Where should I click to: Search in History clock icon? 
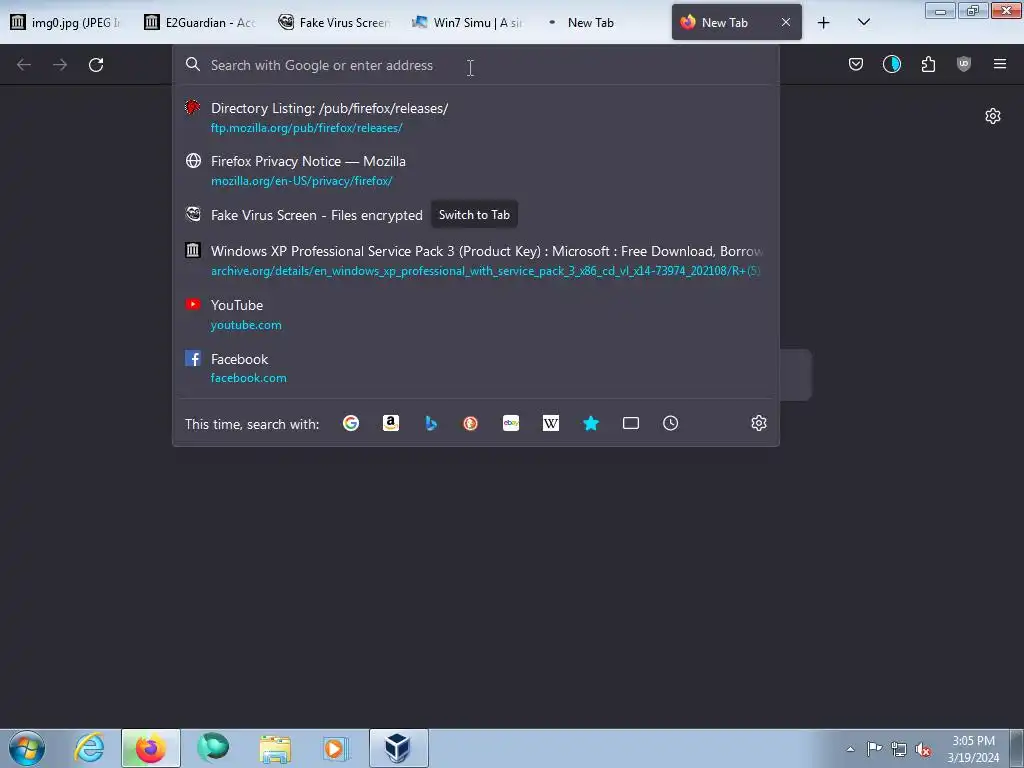[x=671, y=423]
